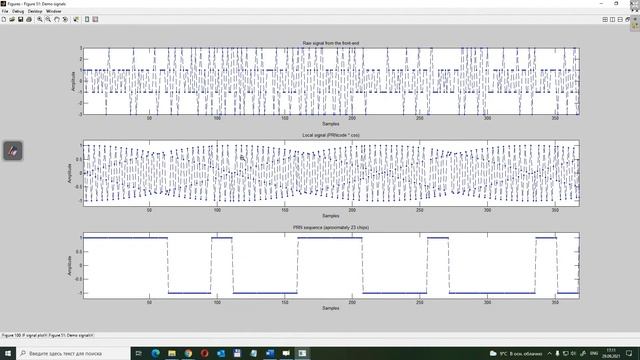Click the Open File toolbar icon
Screen dimensions: 640x360
coord(12,20)
